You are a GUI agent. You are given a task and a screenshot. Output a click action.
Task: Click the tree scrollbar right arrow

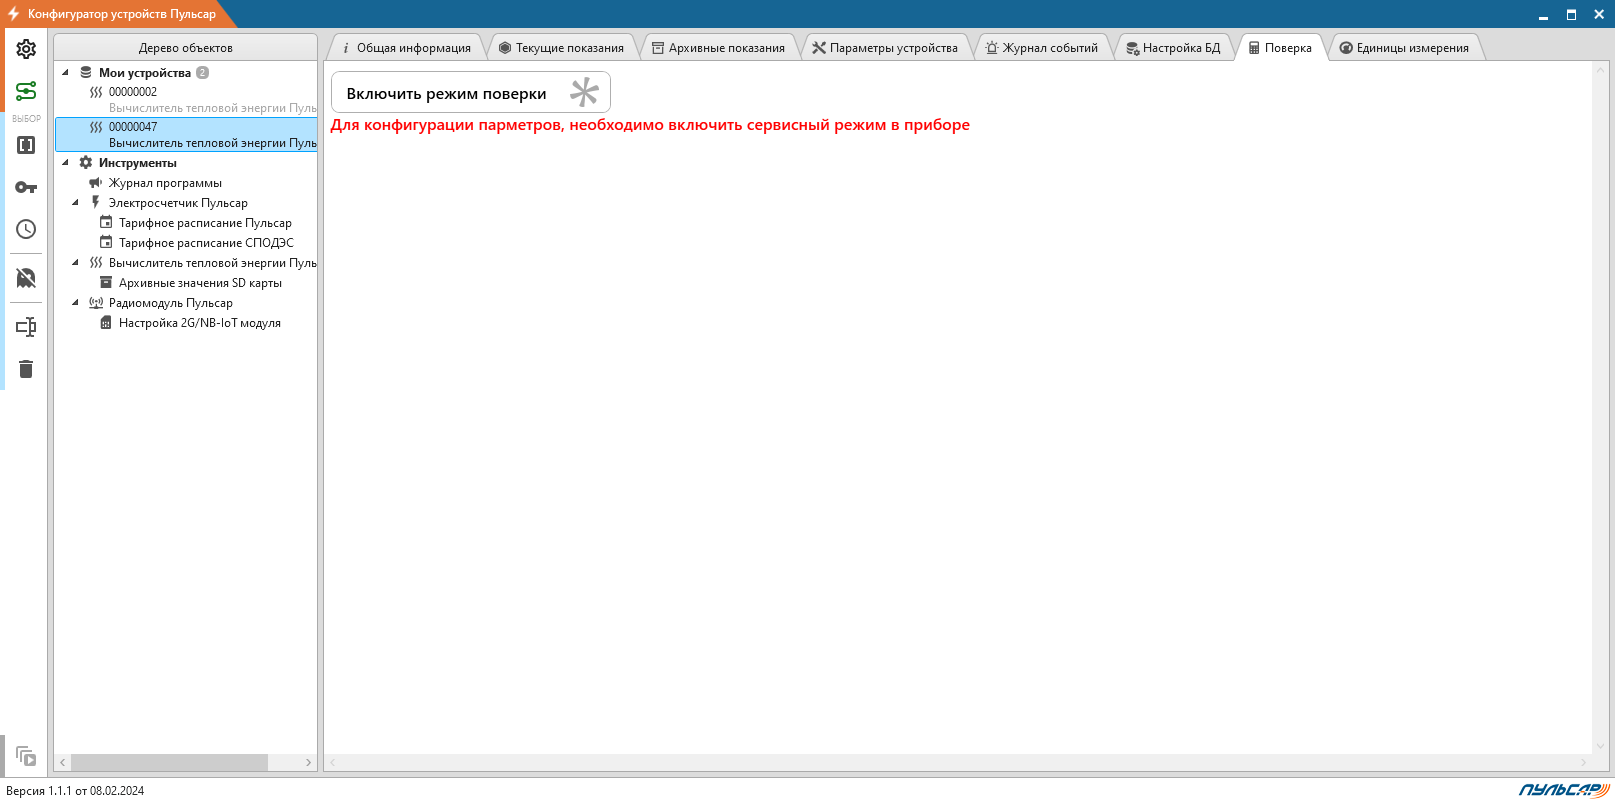(308, 762)
